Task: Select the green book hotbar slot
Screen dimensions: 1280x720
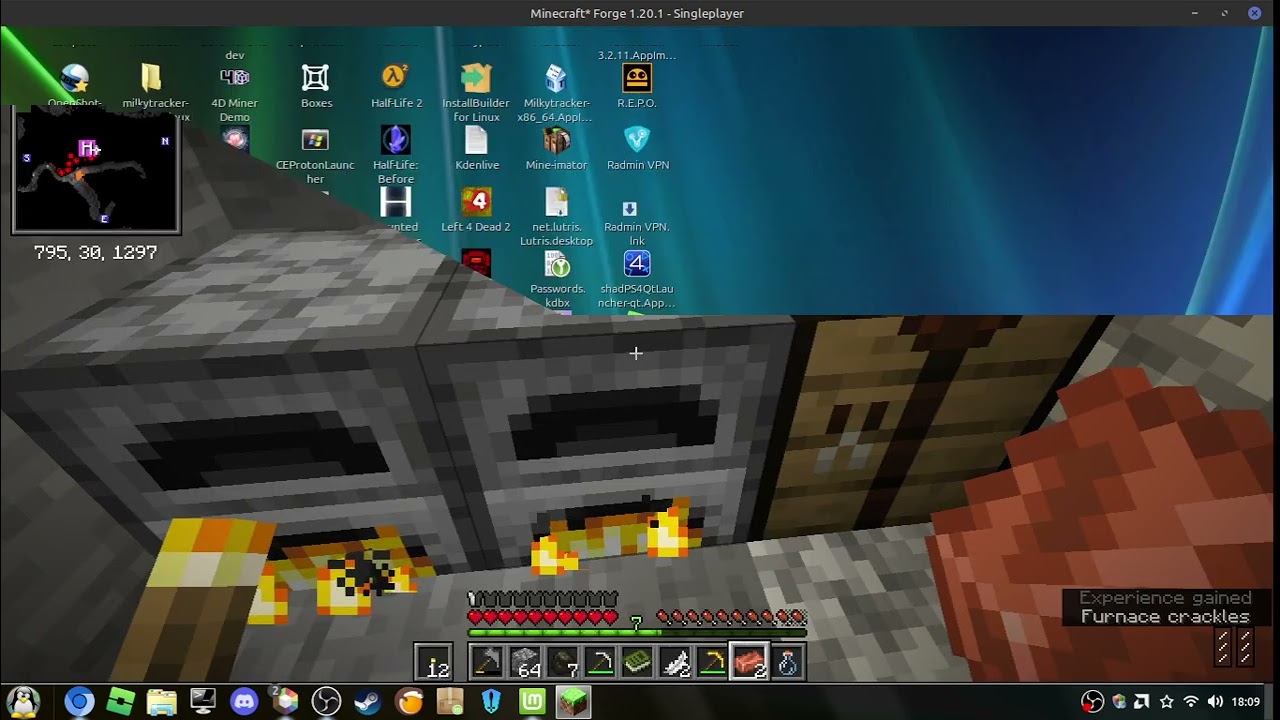Action: 637,662
